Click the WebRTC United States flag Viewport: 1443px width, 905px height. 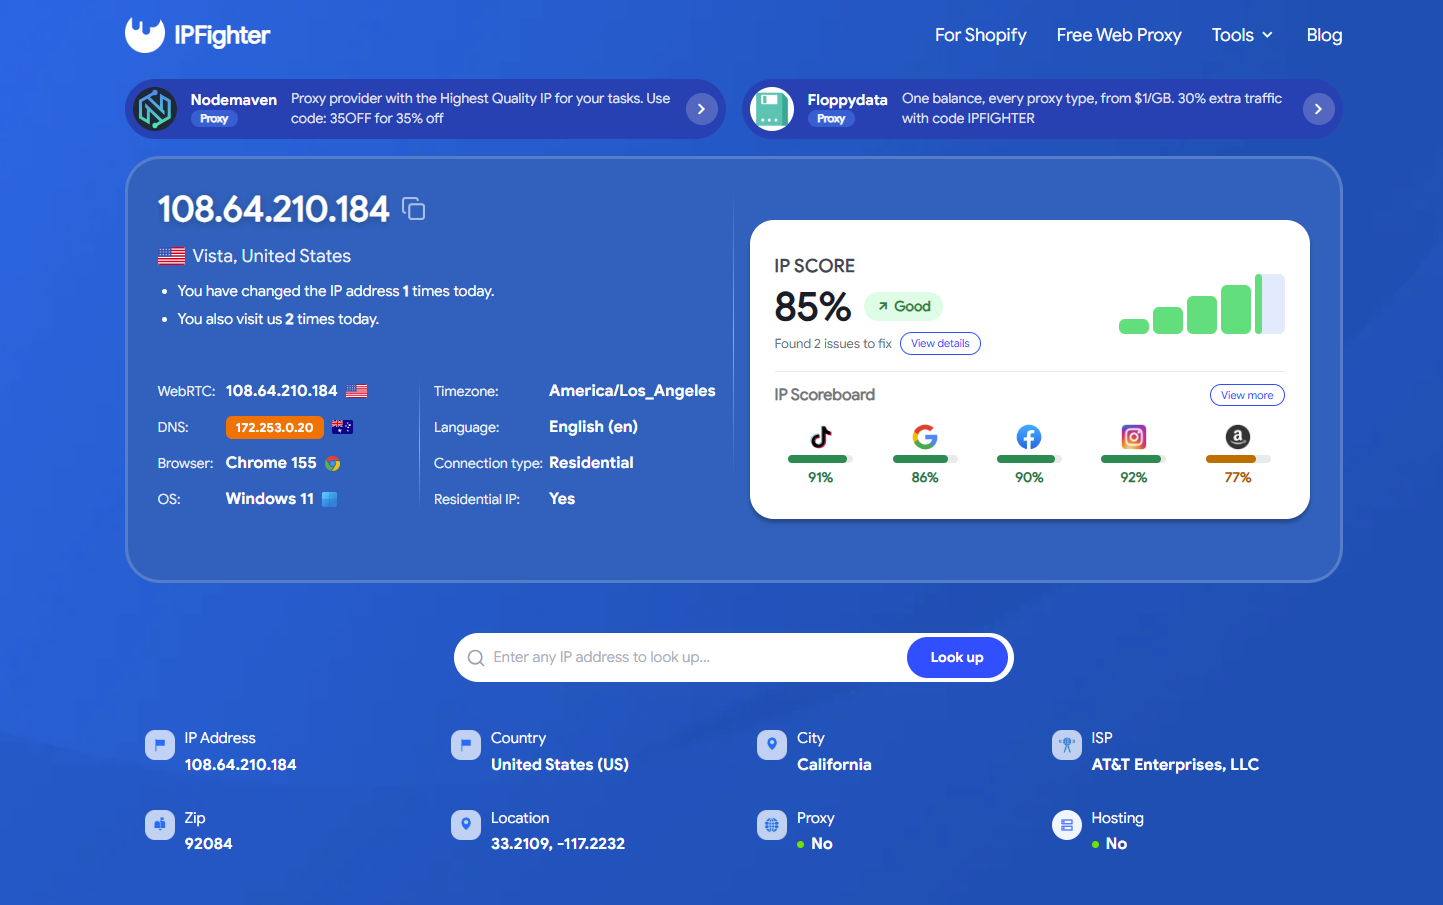[357, 391]
